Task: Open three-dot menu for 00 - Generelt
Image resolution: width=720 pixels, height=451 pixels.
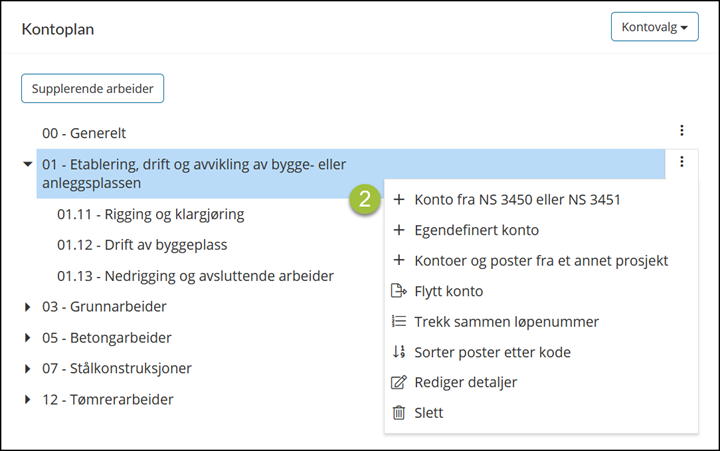Action: 681,130
